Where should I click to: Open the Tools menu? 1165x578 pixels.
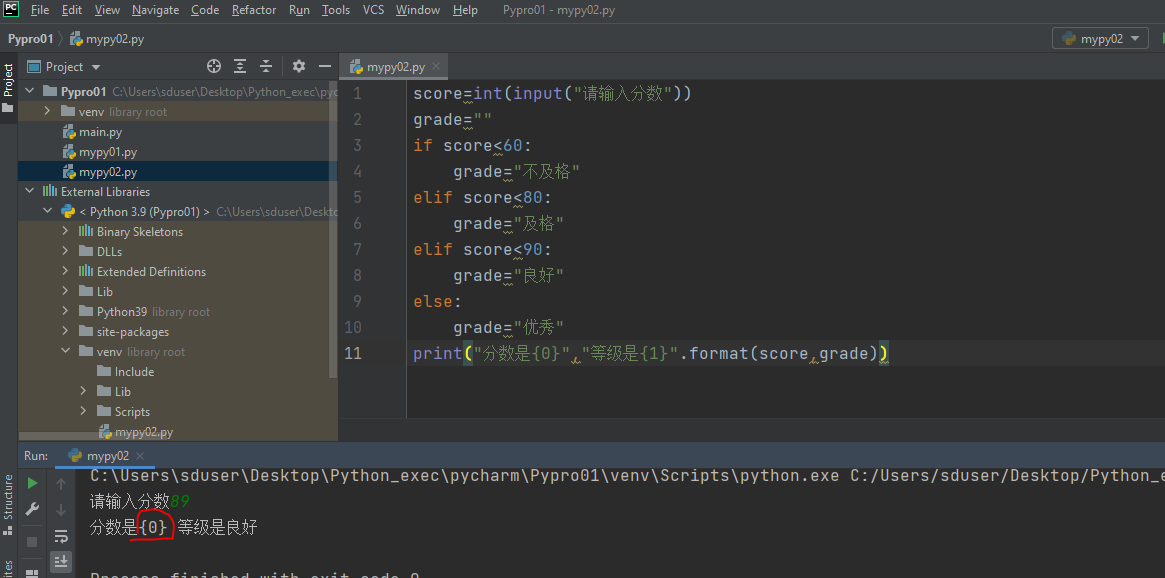coord(336,10)
